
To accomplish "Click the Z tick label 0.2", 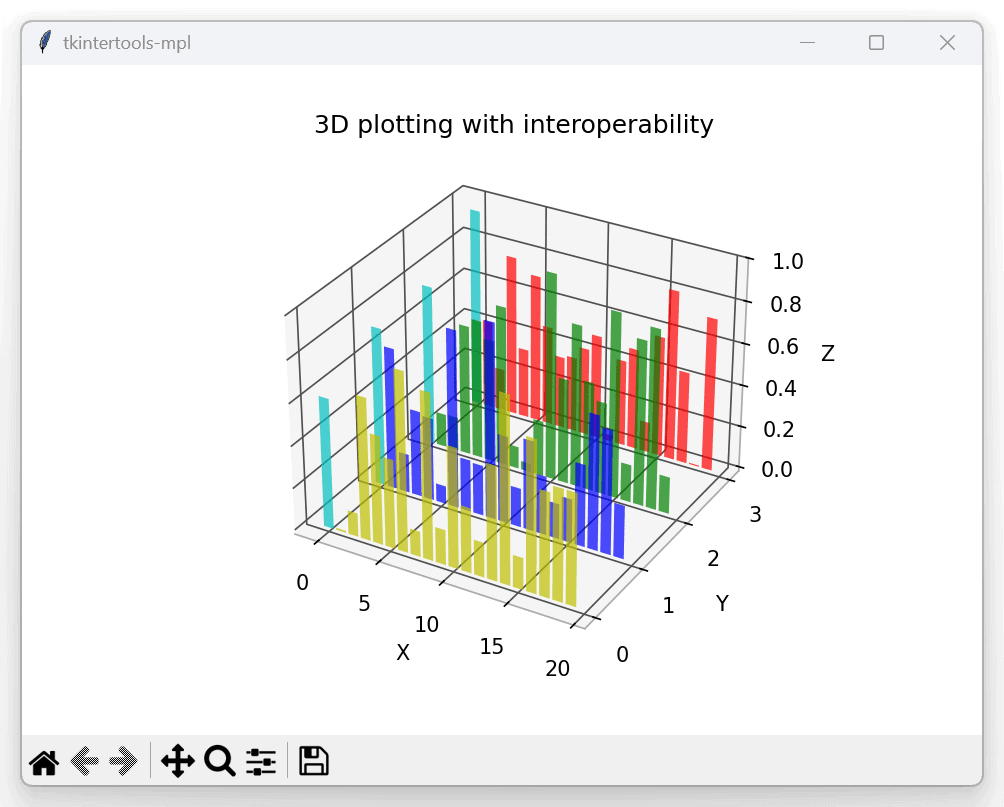I will tap(779, 429).
